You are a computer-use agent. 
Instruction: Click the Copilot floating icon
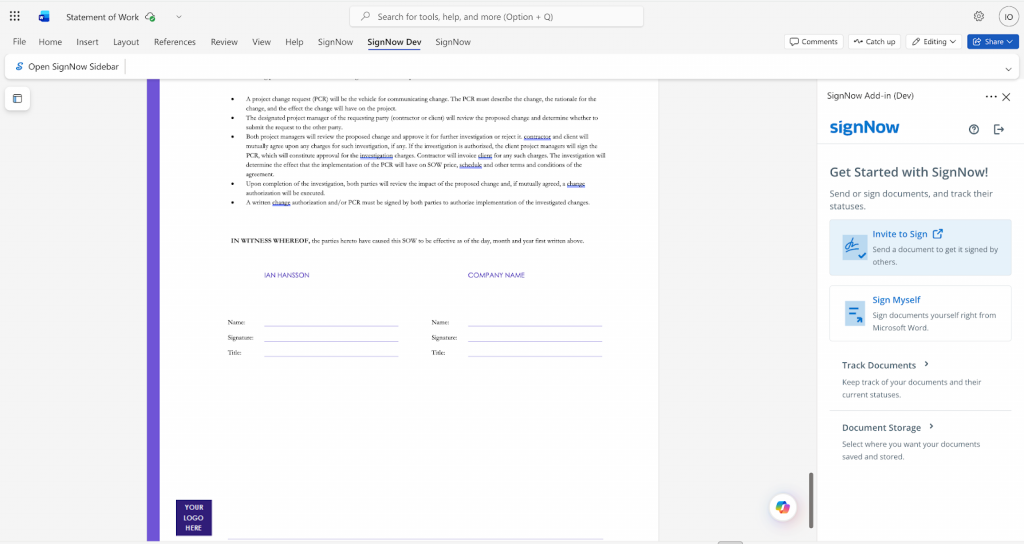click(782, 507)
